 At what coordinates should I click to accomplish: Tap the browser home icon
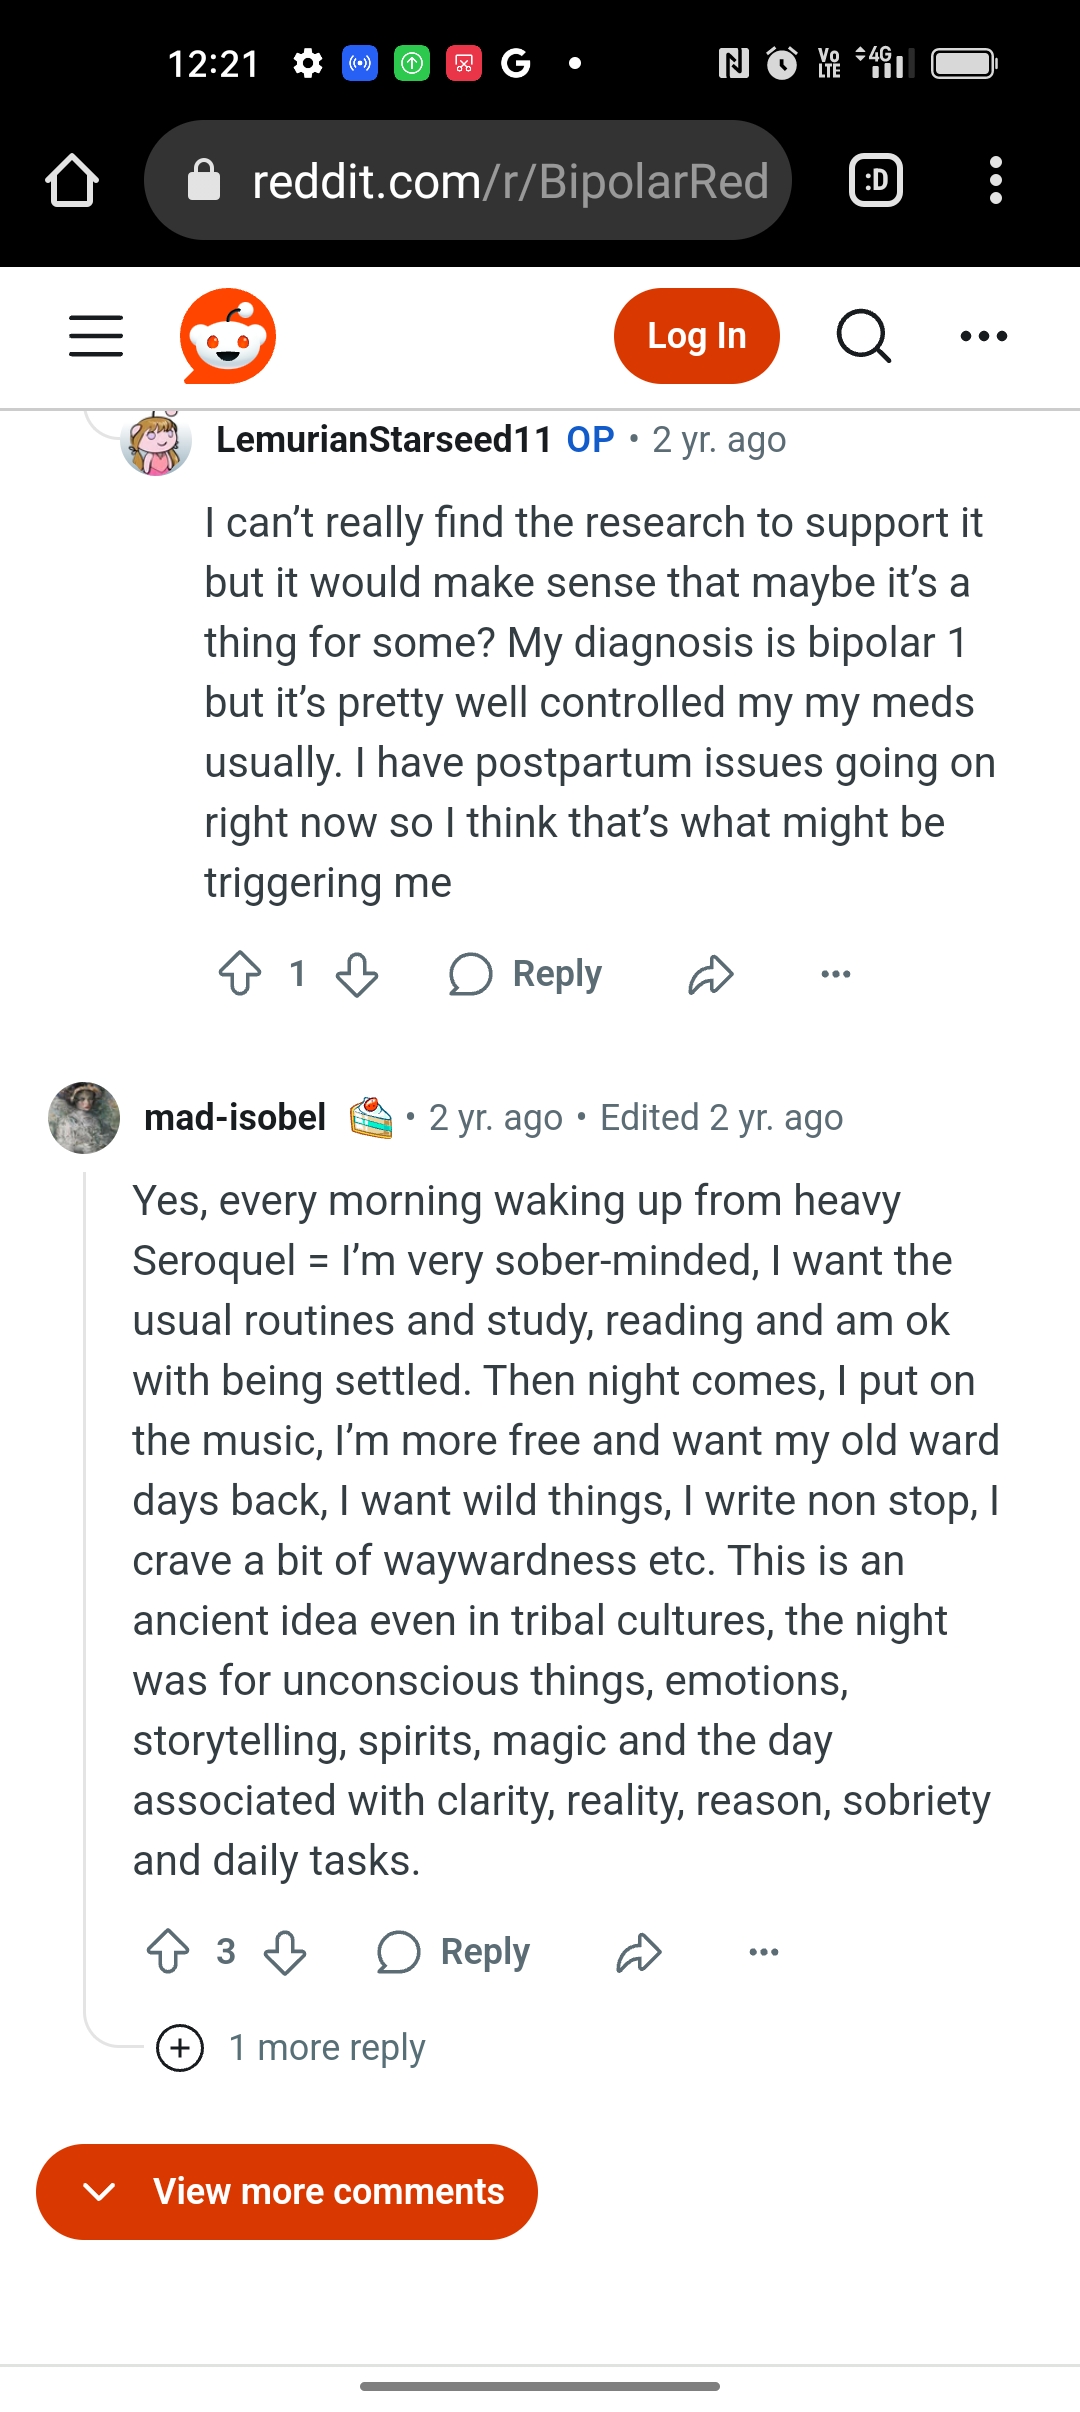coord(72,181)
